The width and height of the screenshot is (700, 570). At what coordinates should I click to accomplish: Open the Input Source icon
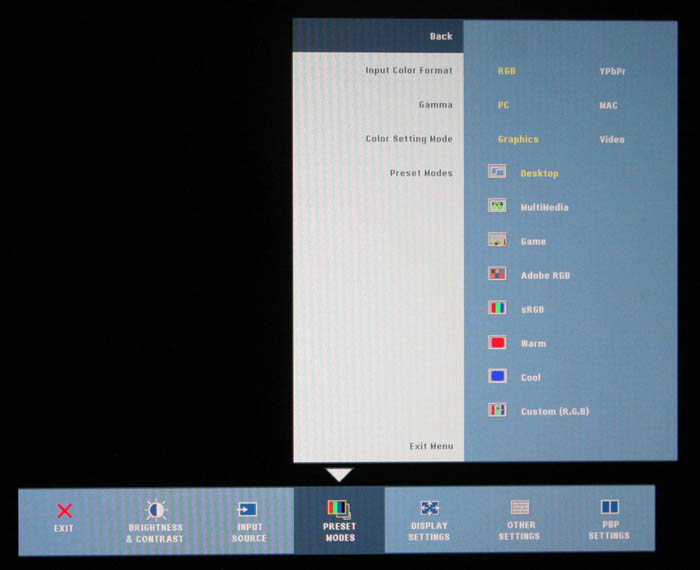click(247, 510)
